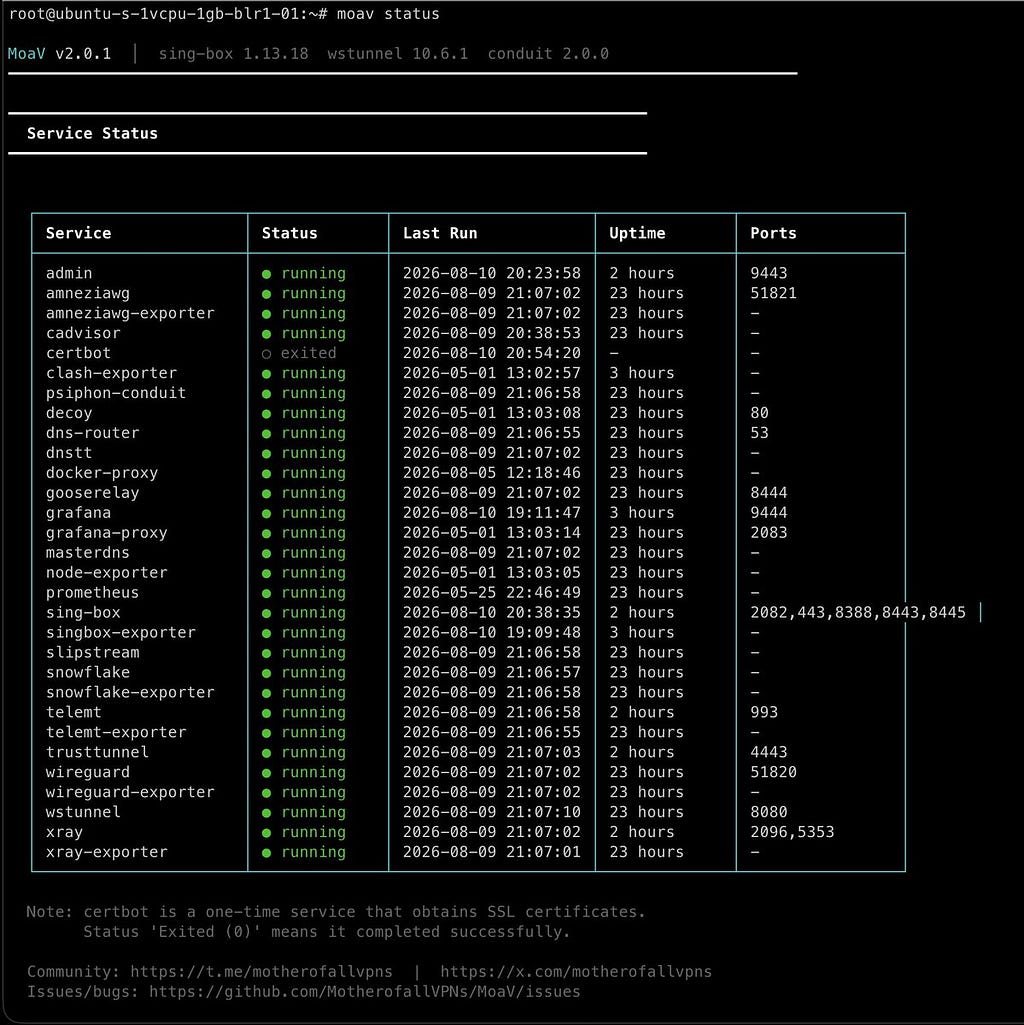Click the 'clash-exporter' service name
Viewport: 1024px width, 1025px height.
coord(111,373)
